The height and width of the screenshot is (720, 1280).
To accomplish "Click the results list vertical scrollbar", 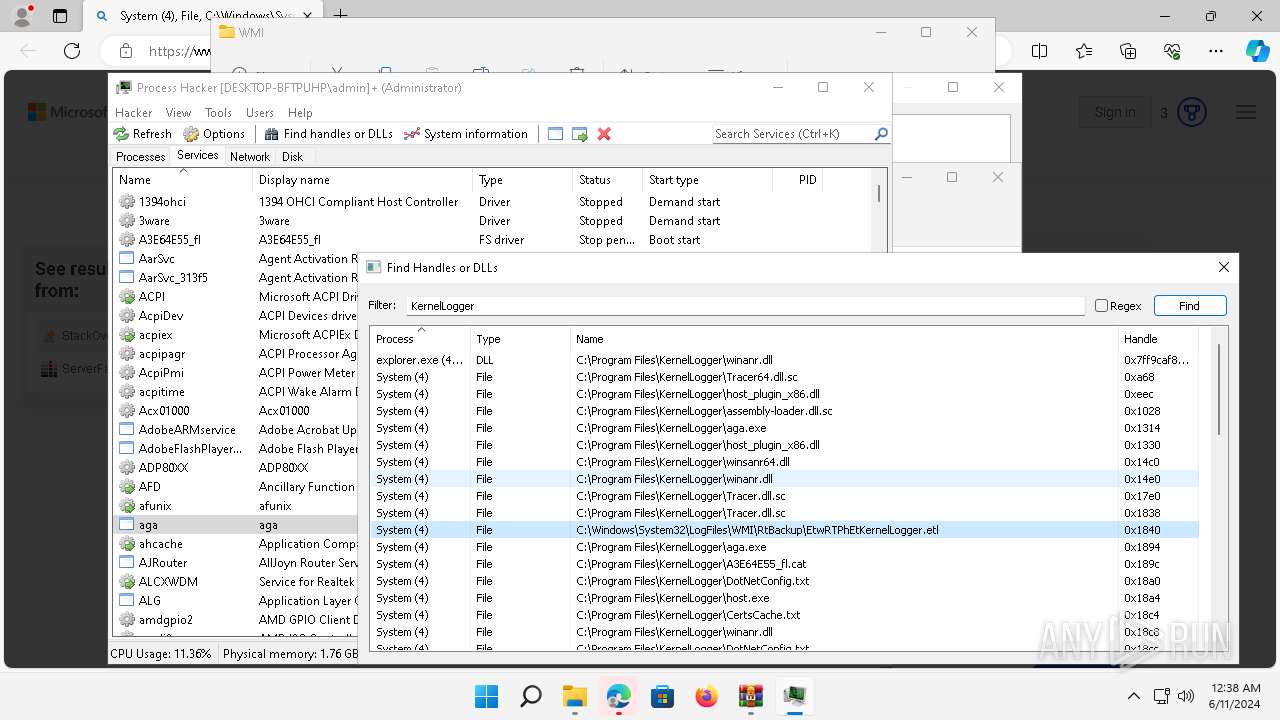I will 1218,390.
